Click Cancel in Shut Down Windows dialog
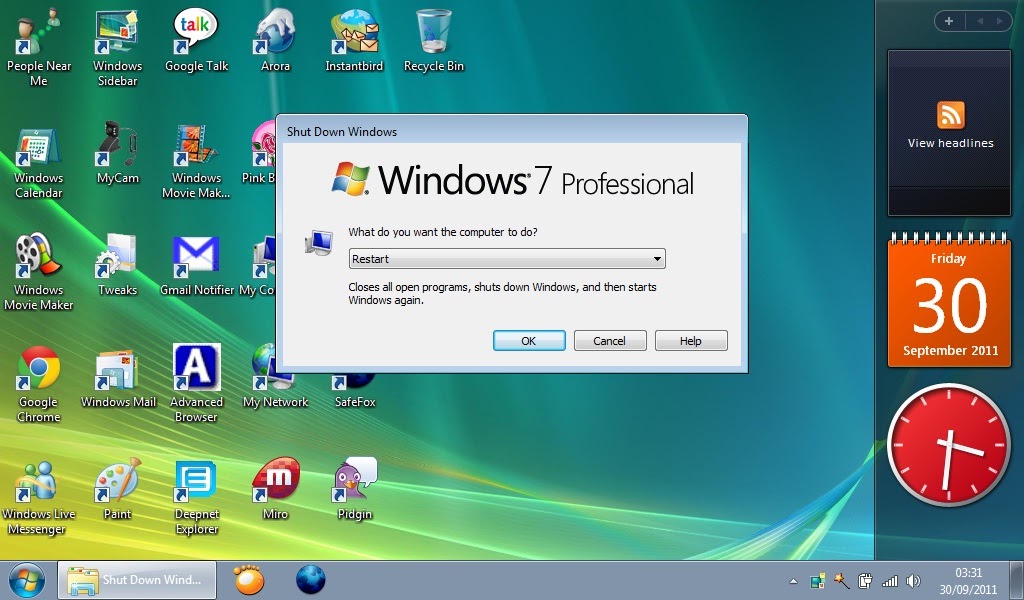 pos(609,341)
